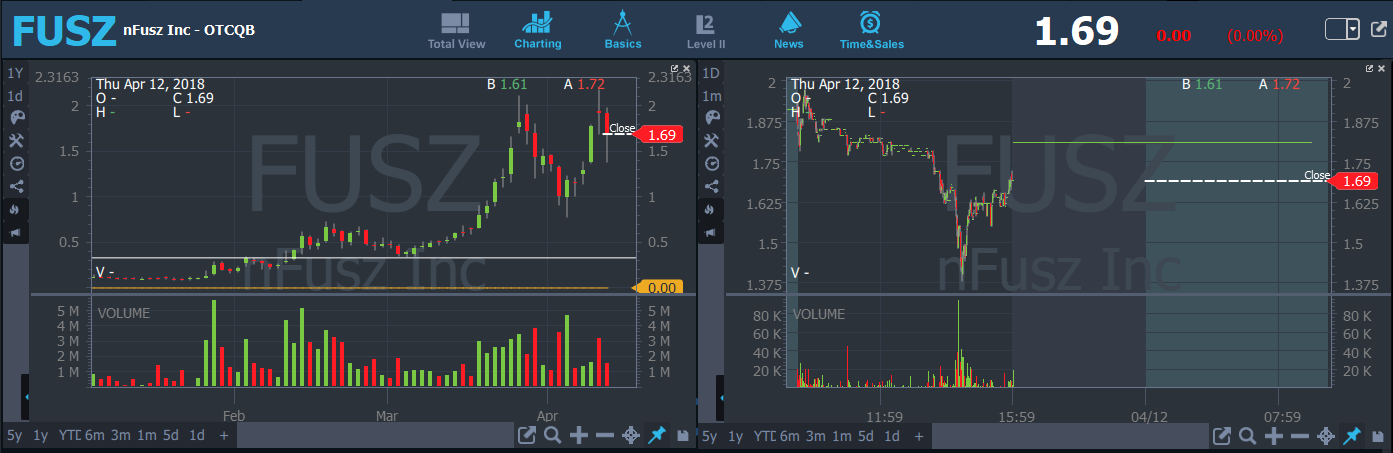Set left chart to 3m timeframe
The image size is (1393, 453).
click(120, 436)
